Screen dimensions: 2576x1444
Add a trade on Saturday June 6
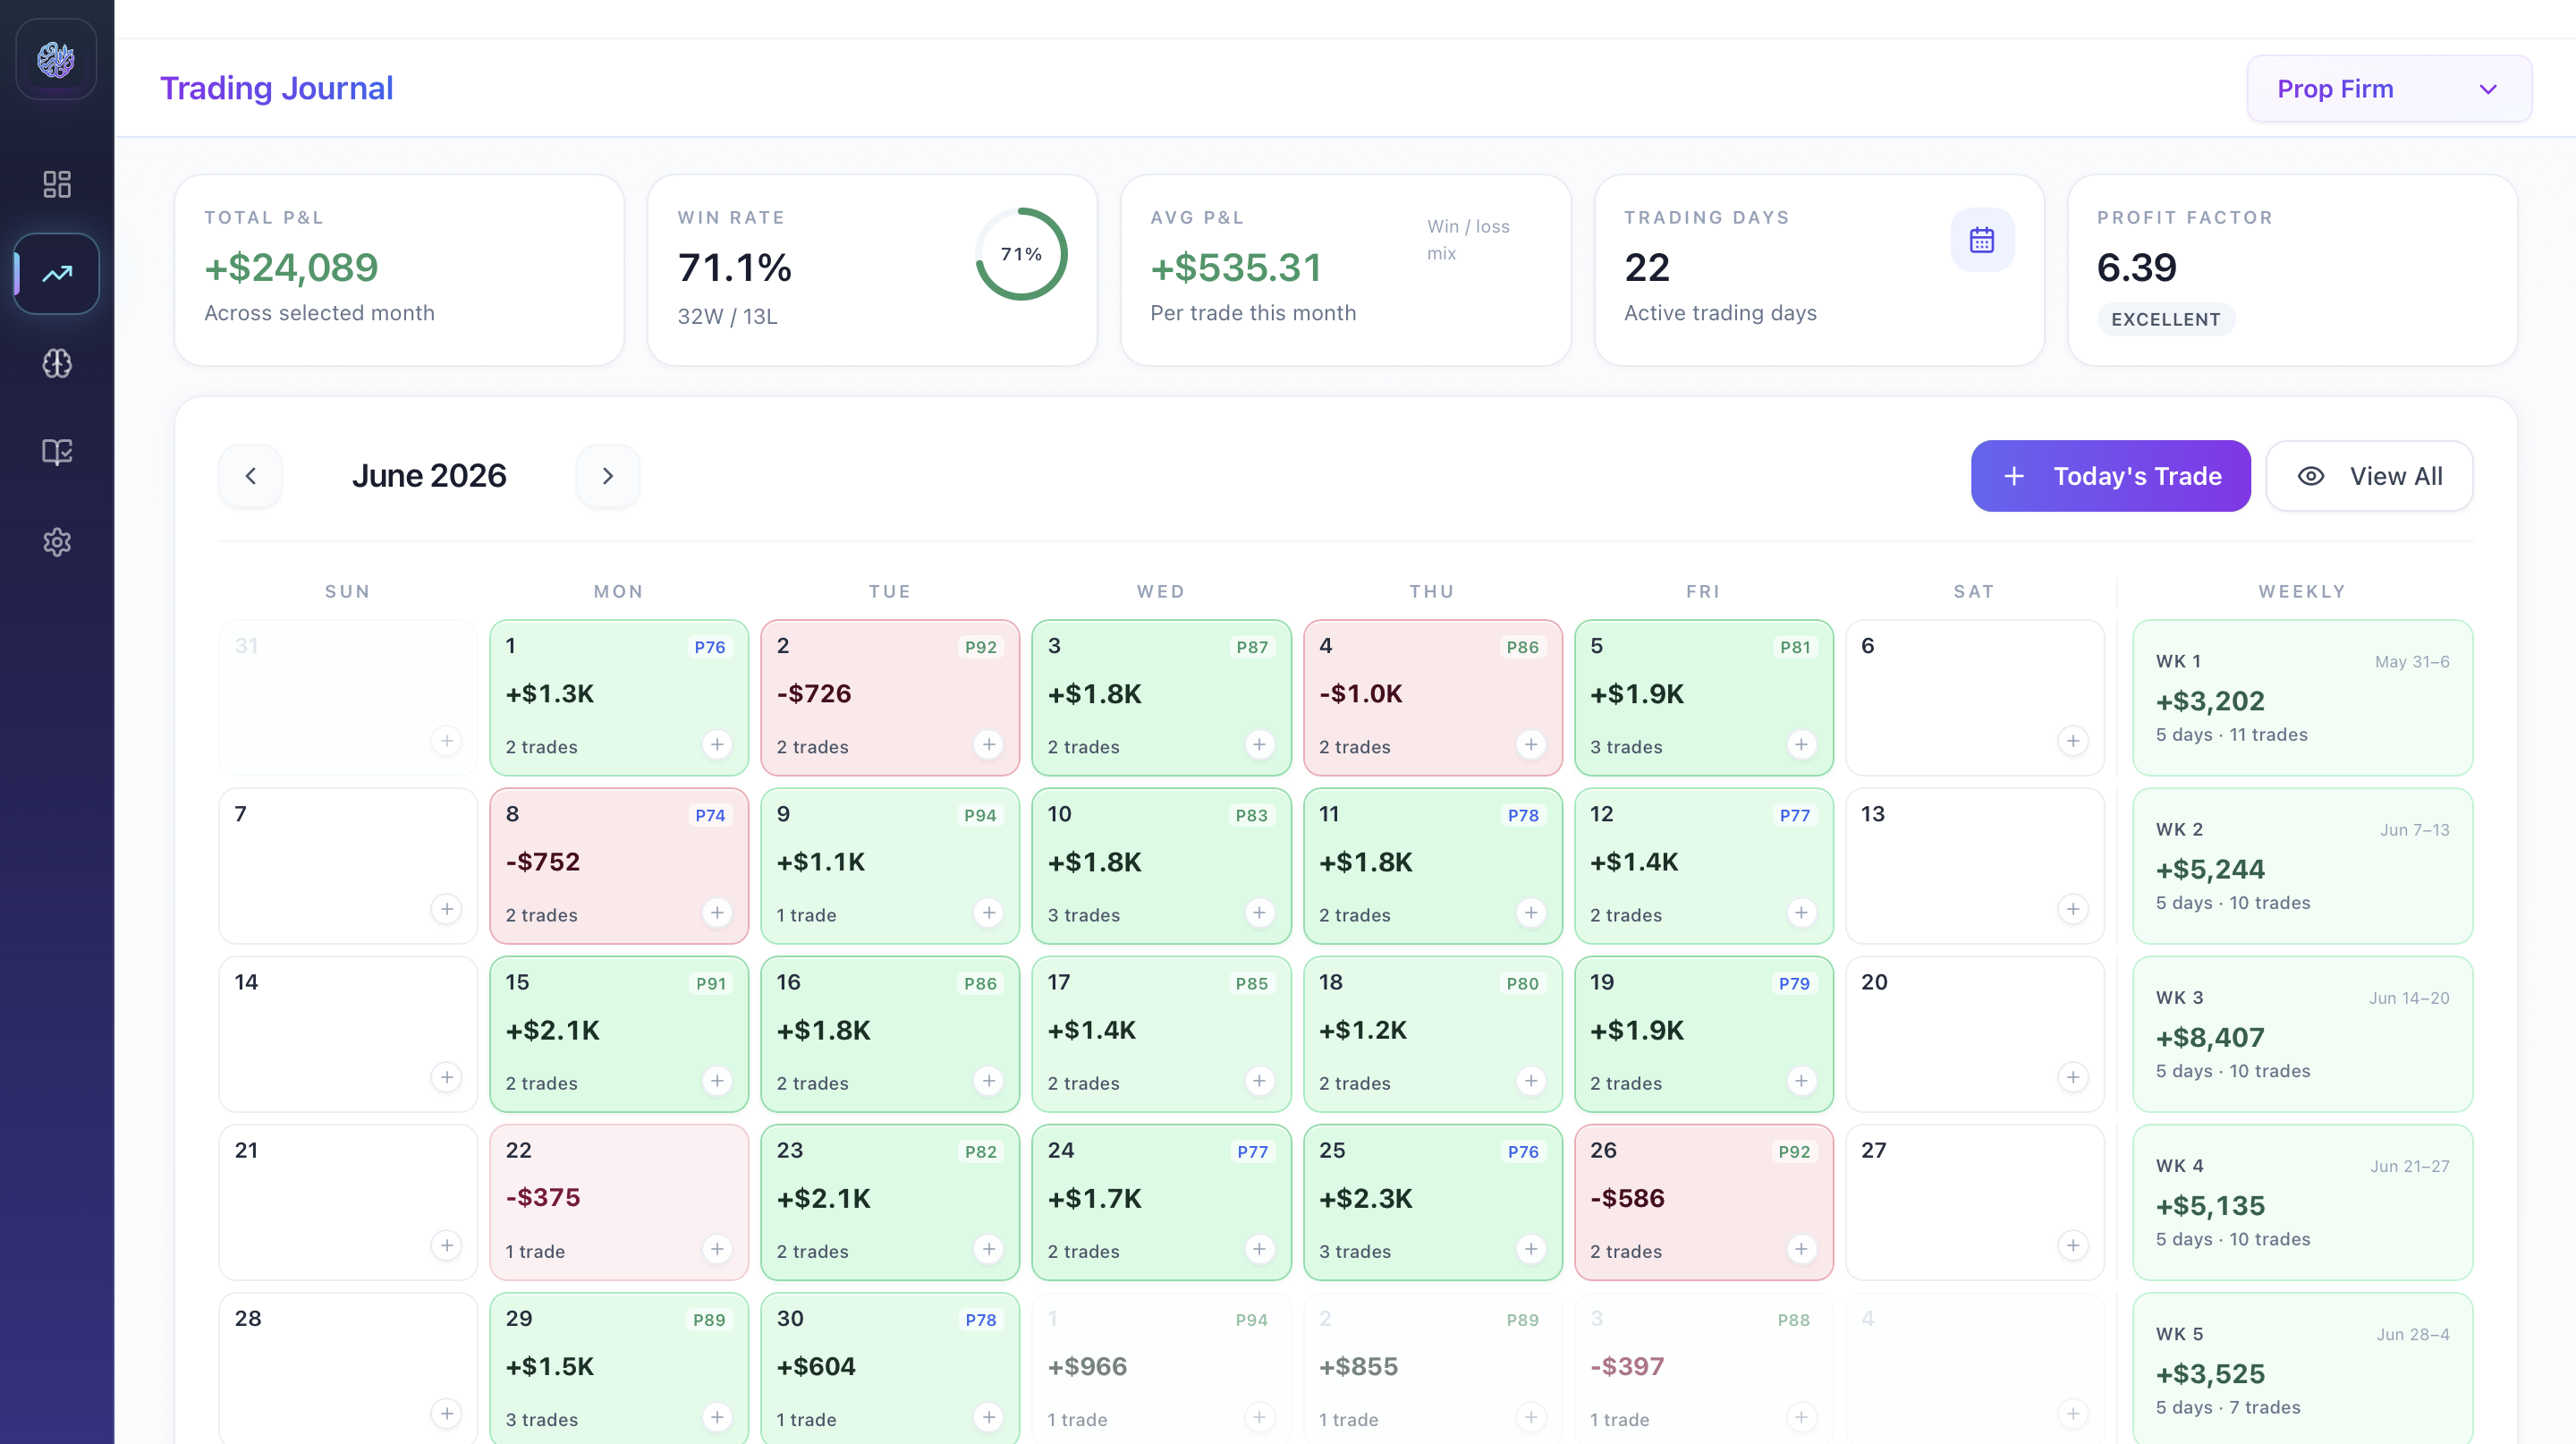(2073, 741)
